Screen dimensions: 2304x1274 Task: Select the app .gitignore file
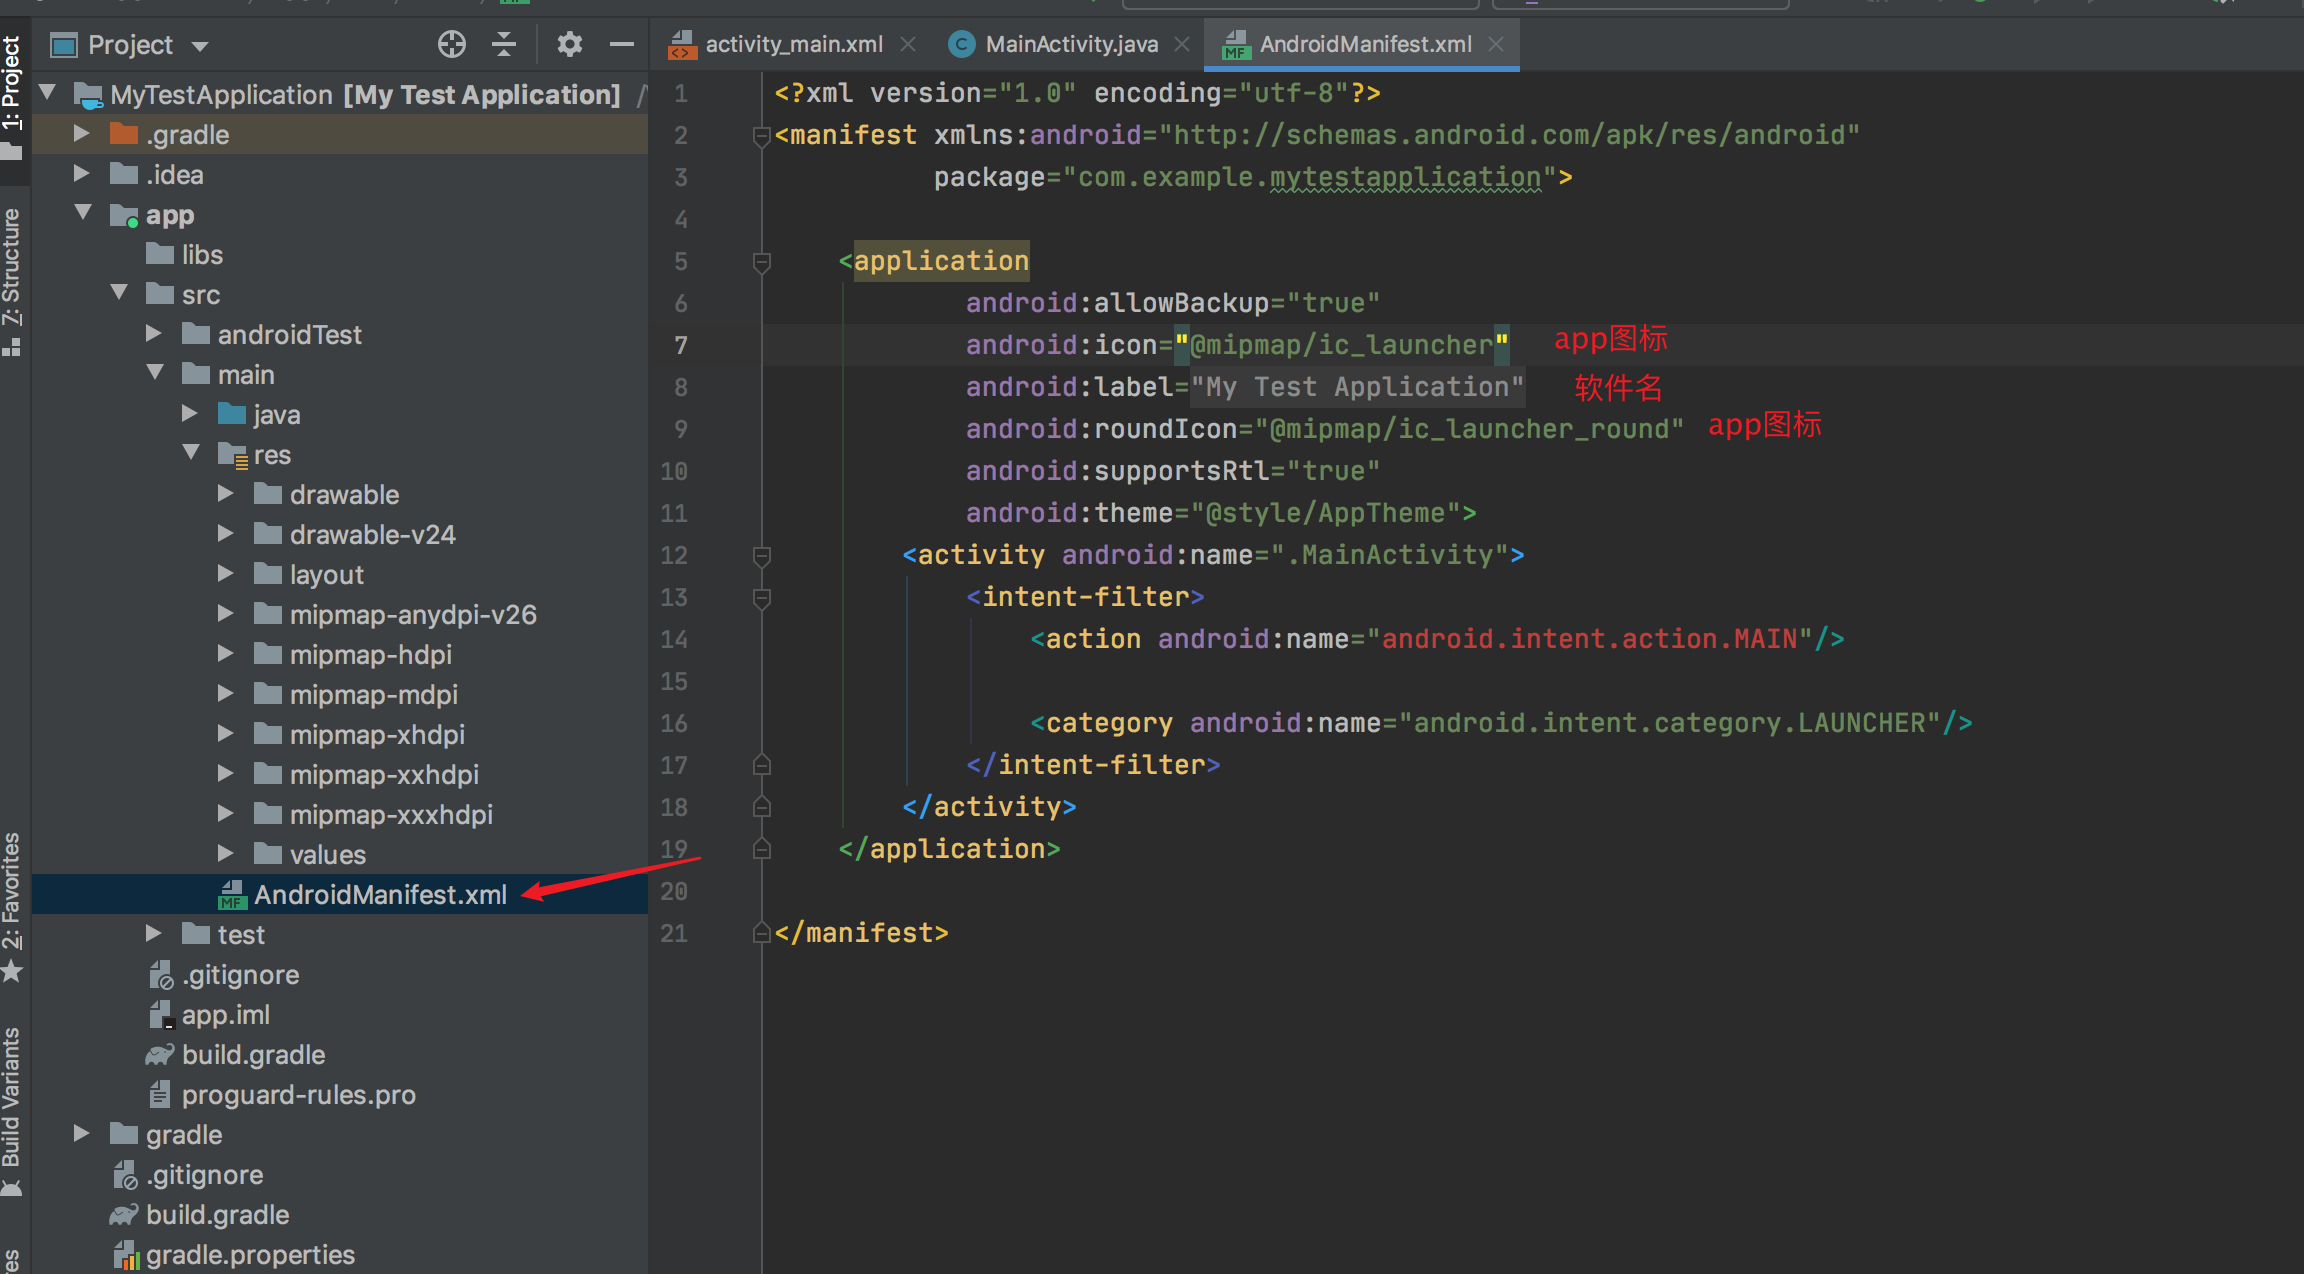[x=224, y=974]
